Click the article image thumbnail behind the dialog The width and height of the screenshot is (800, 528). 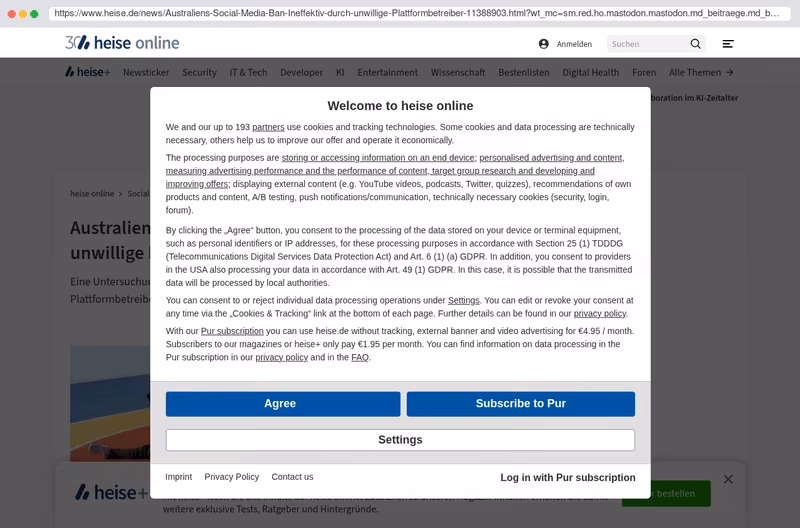(x=110, y=403)
